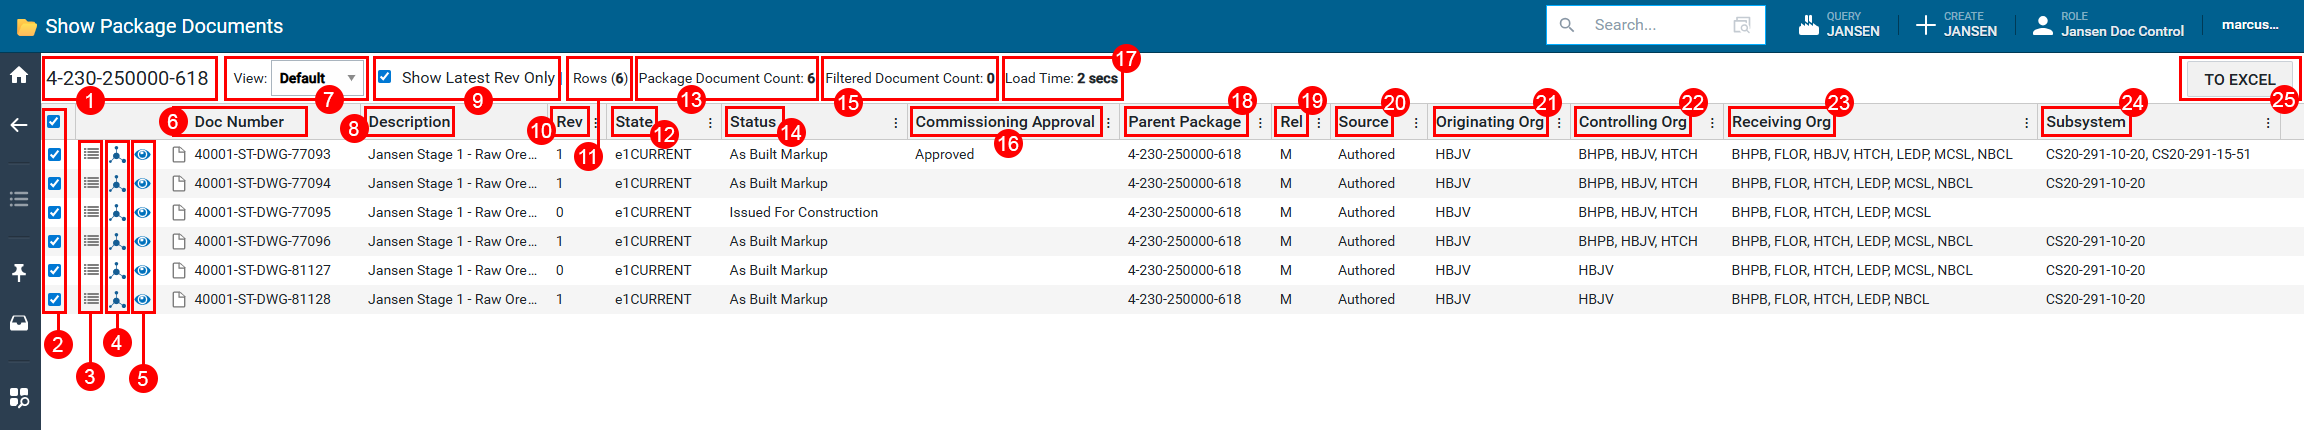Viewport: 2304px width, 430px height.
Task: Sort by the Doc Number column header
Action: pyautogui.click(x=239, y=122)
